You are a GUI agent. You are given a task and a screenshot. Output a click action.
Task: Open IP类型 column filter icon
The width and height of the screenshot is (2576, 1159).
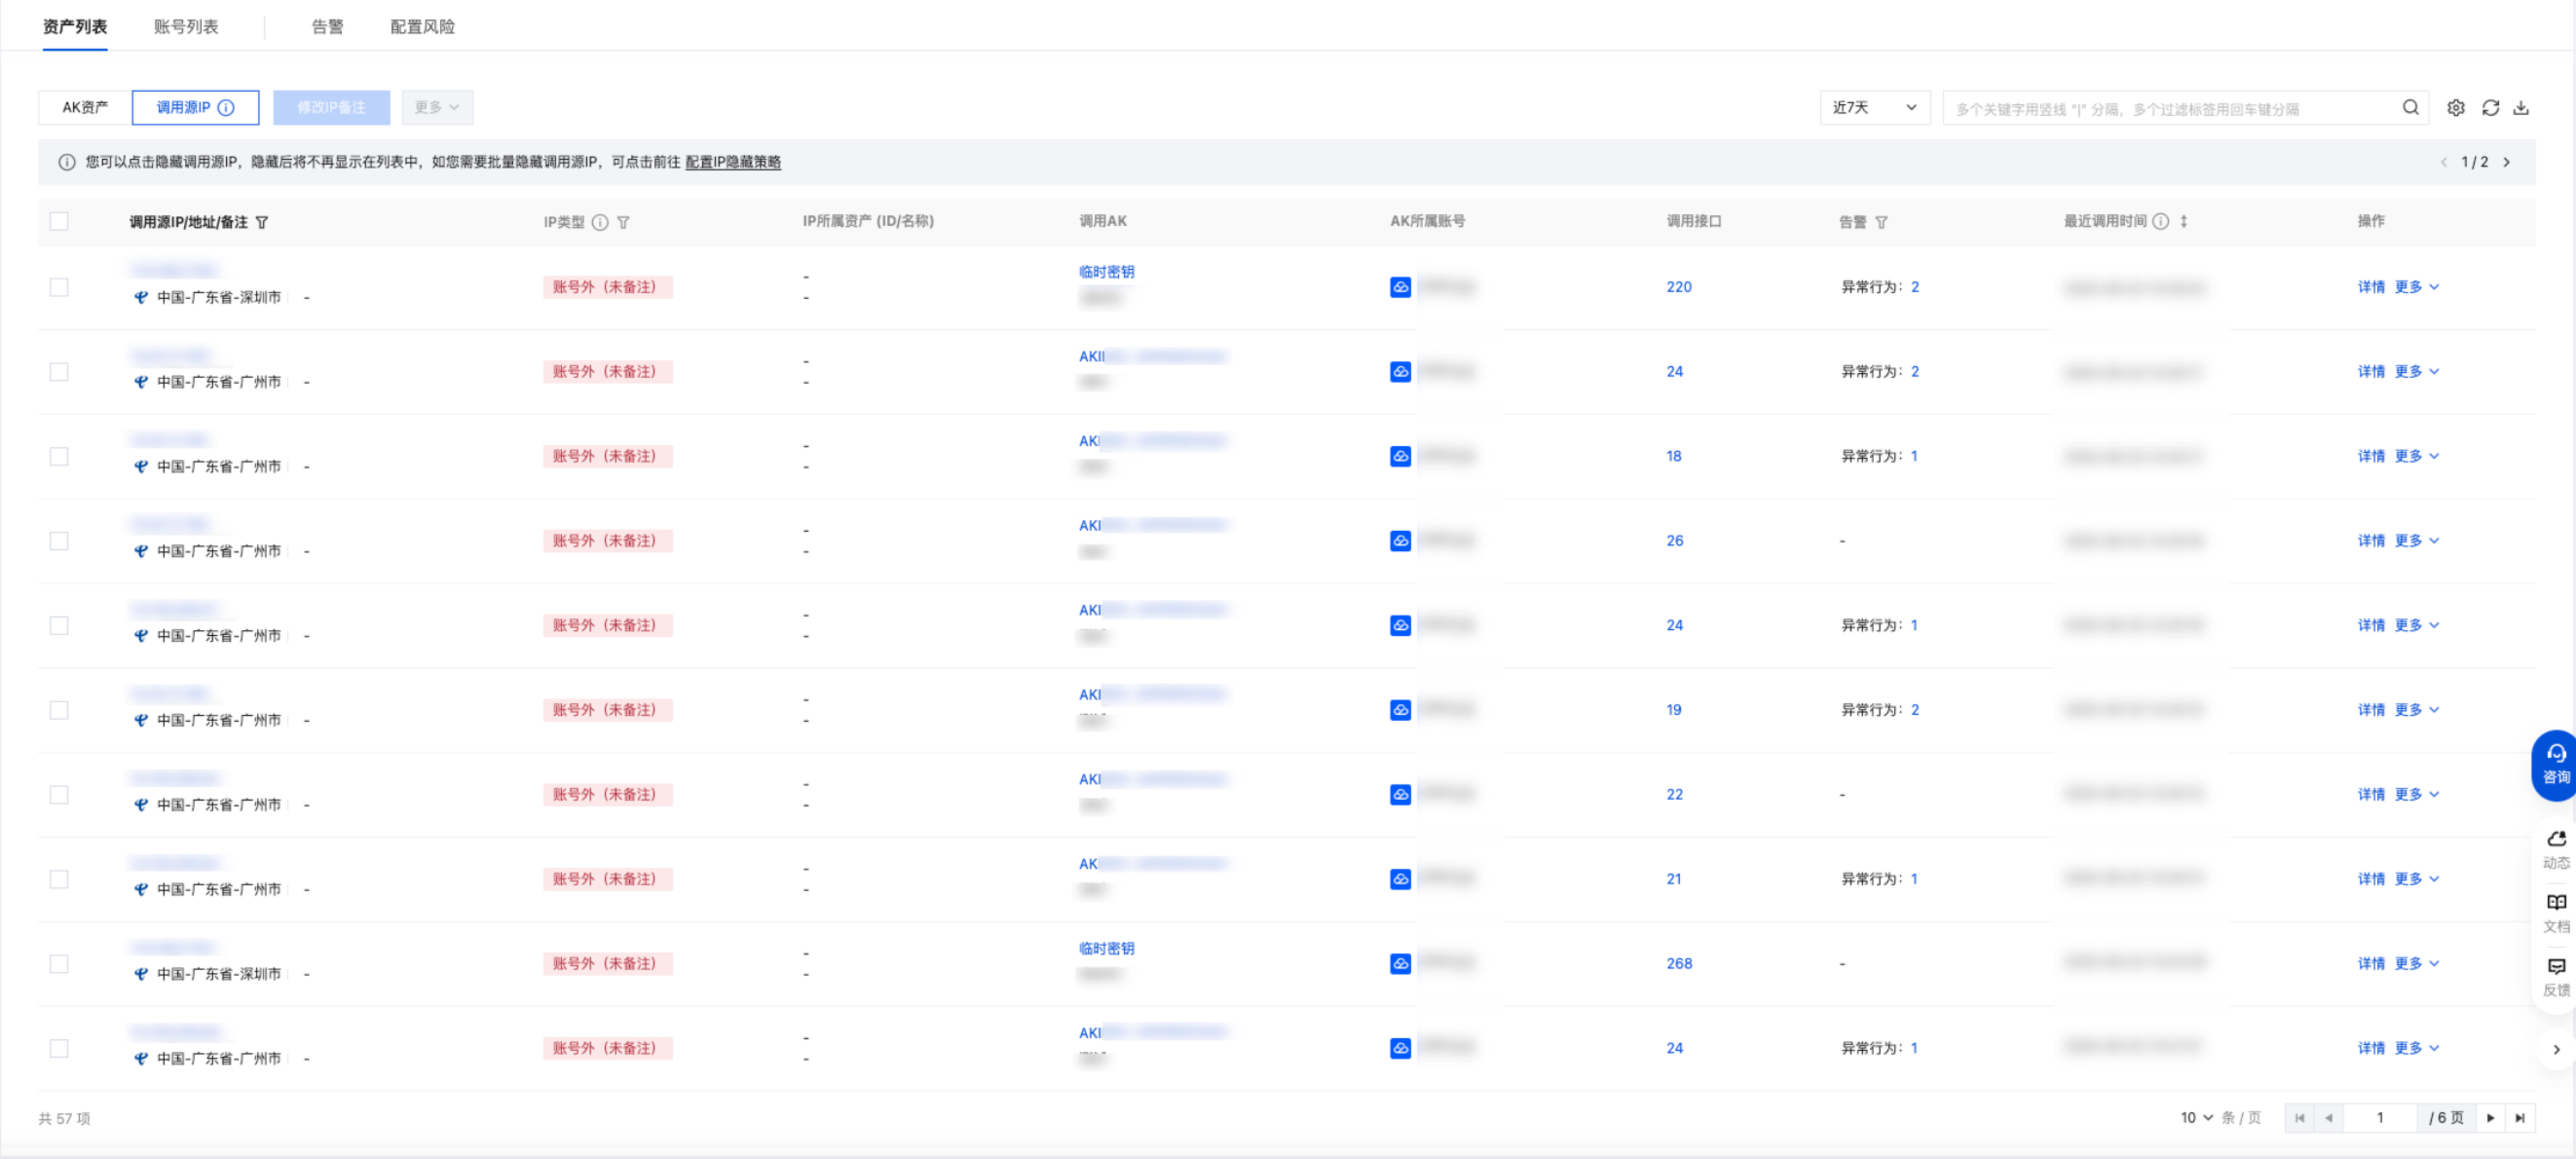click(x=623, y=222)
